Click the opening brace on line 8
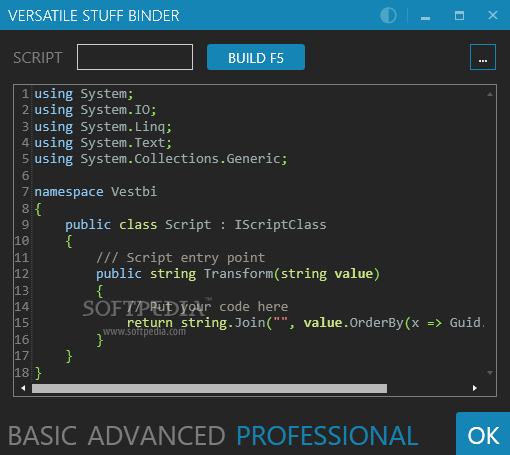The image size is (510, 455). click(38, 209)
